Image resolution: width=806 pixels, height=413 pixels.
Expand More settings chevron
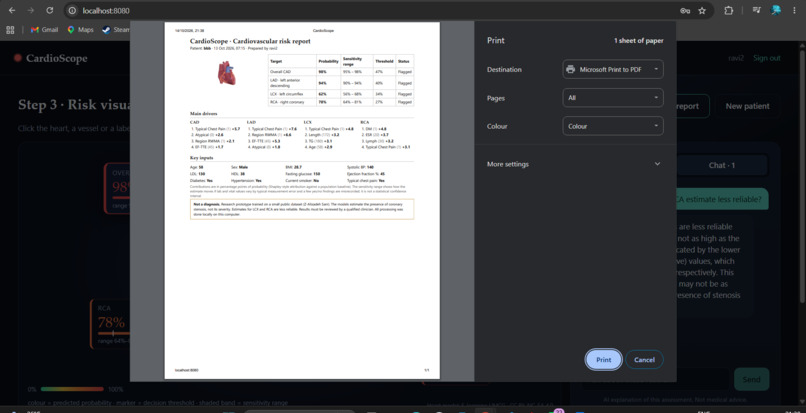[657, 164]
